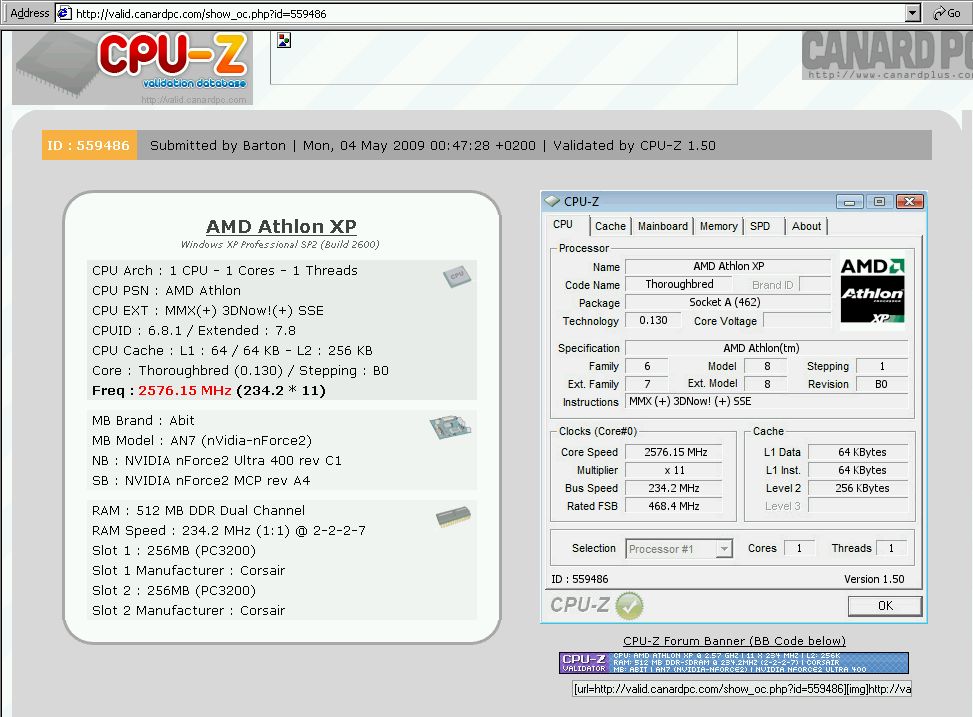
Task: Click the CPU Cache L1 L2 line
Action: (232, 351)
